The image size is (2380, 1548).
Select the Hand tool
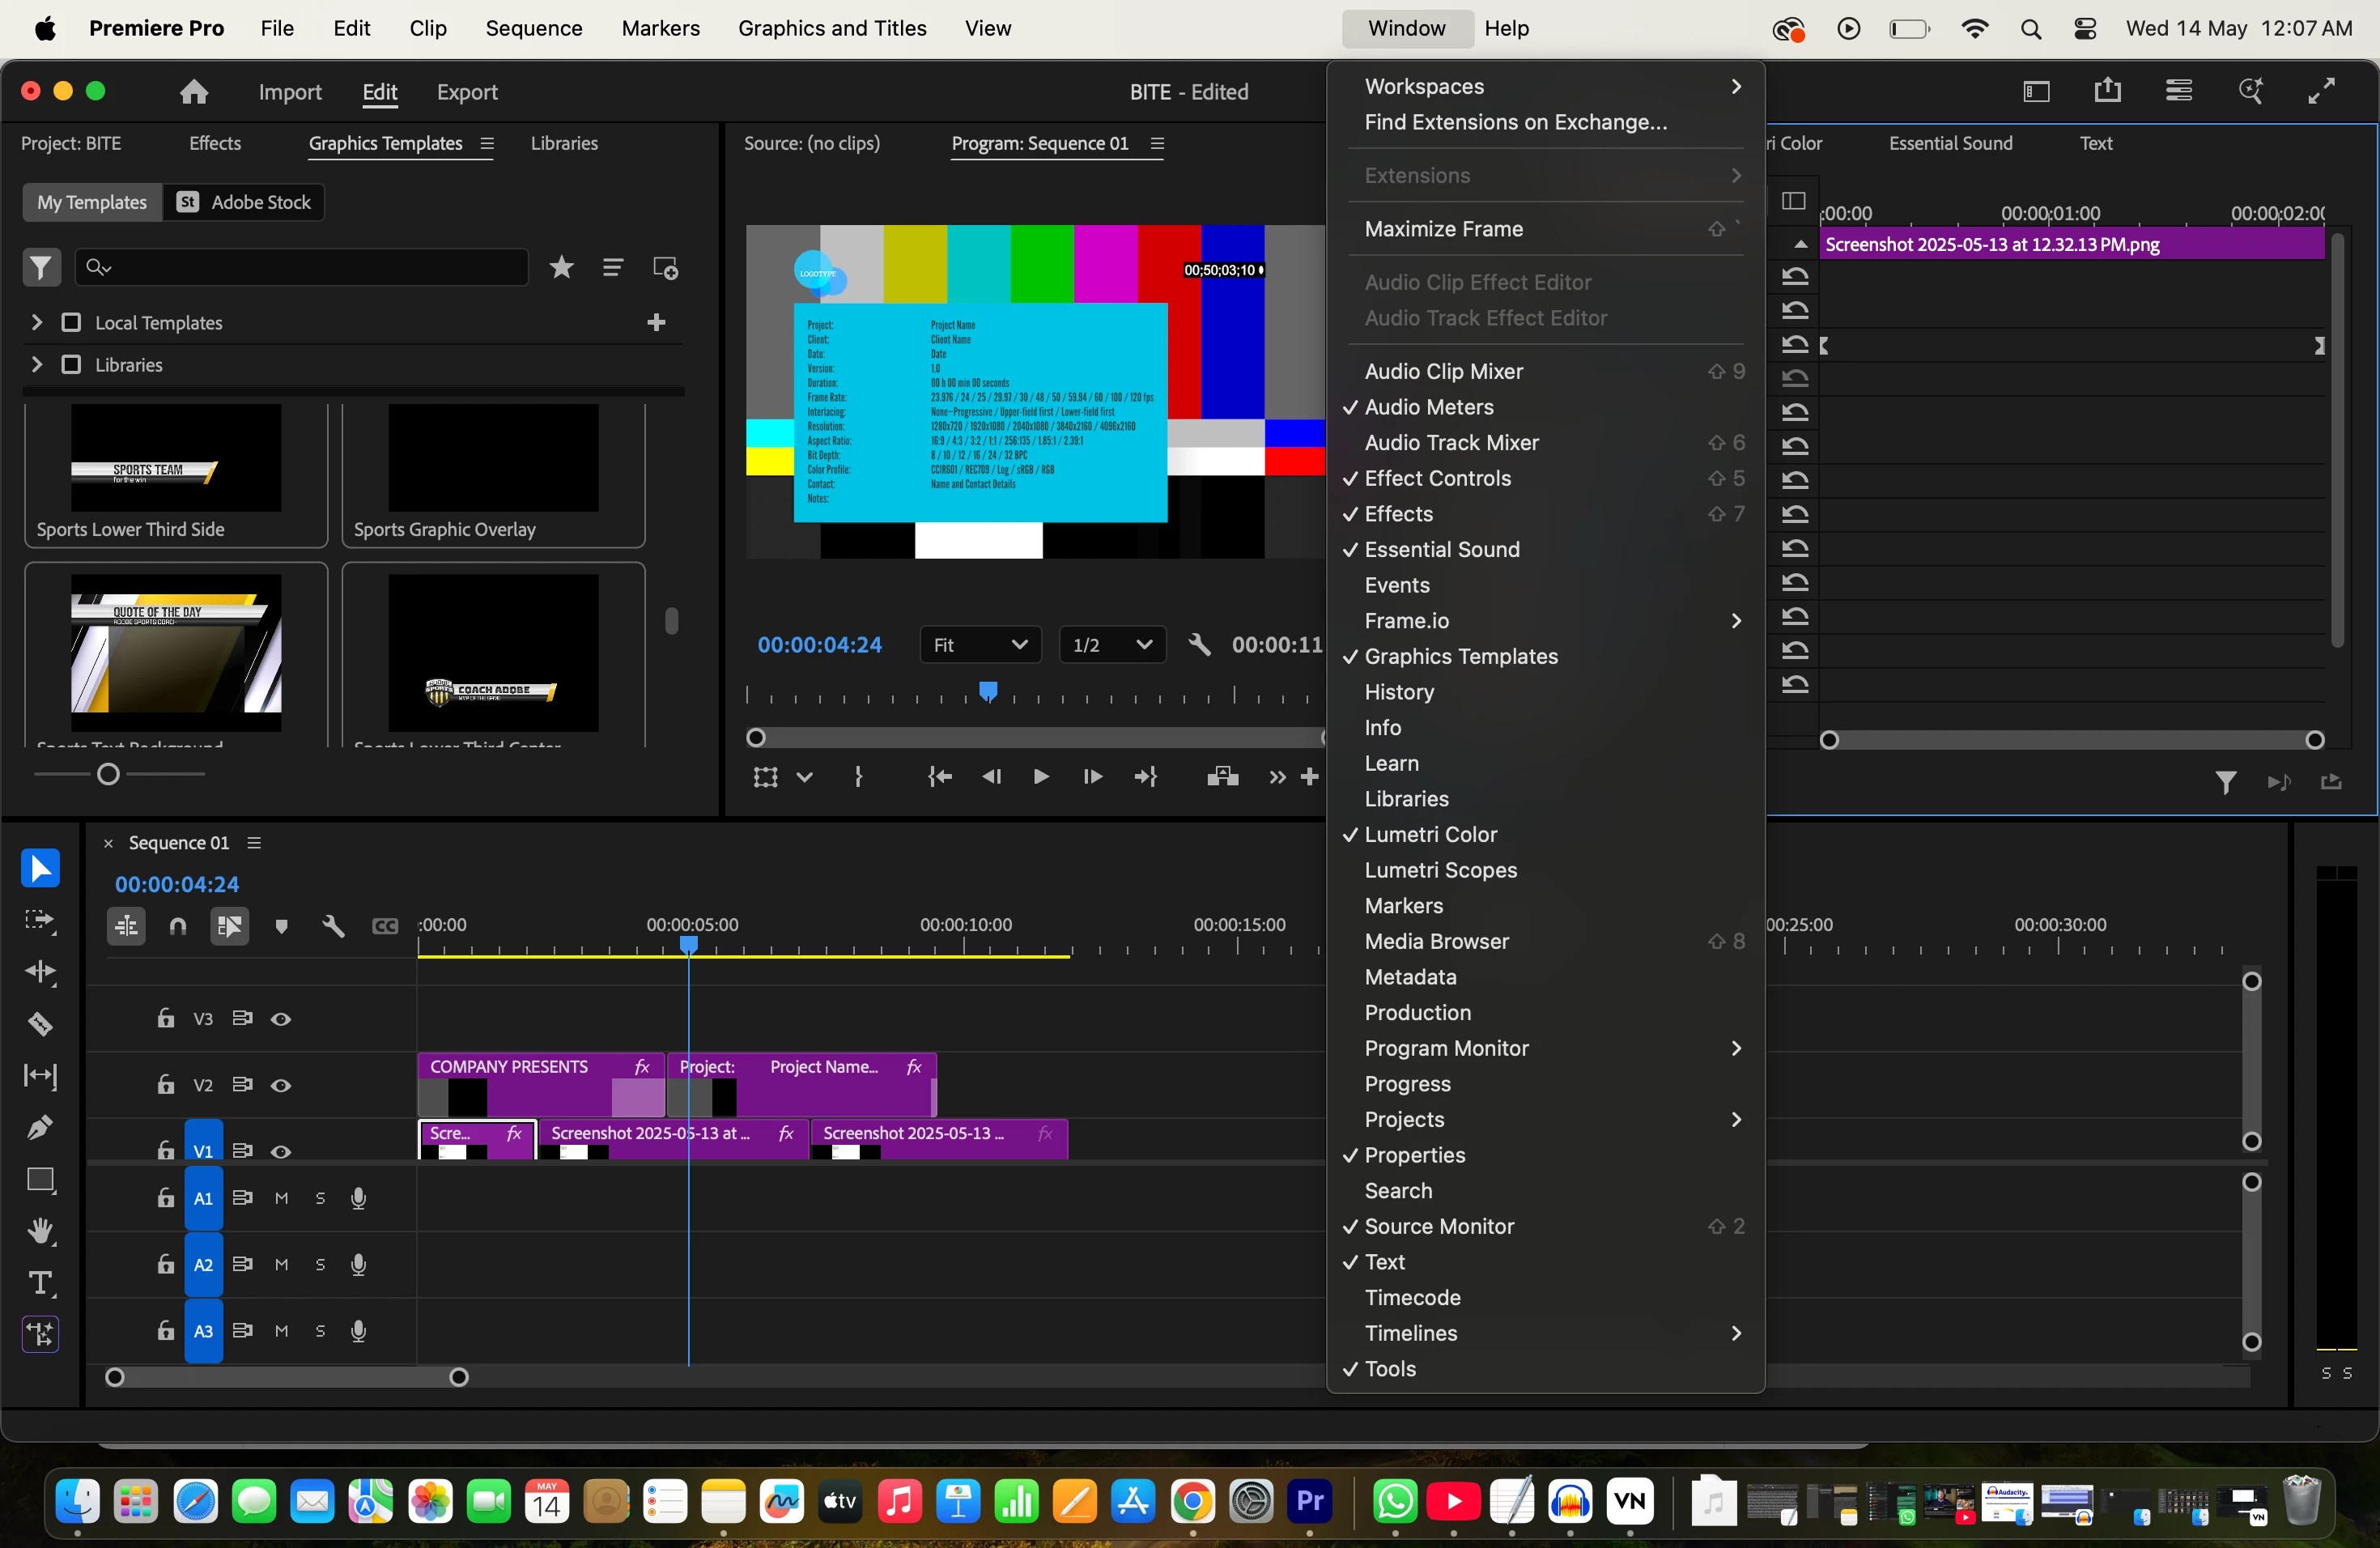pos(40,1231)
